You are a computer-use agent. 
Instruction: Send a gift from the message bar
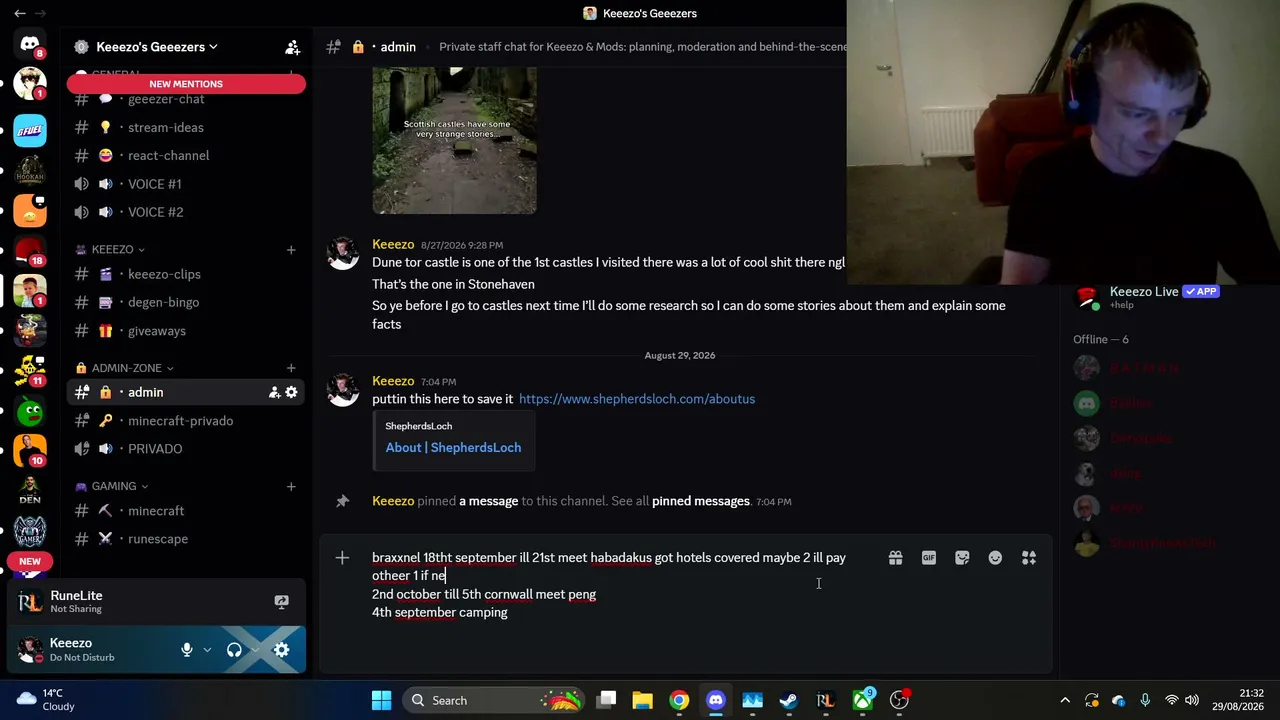[895, 558]
